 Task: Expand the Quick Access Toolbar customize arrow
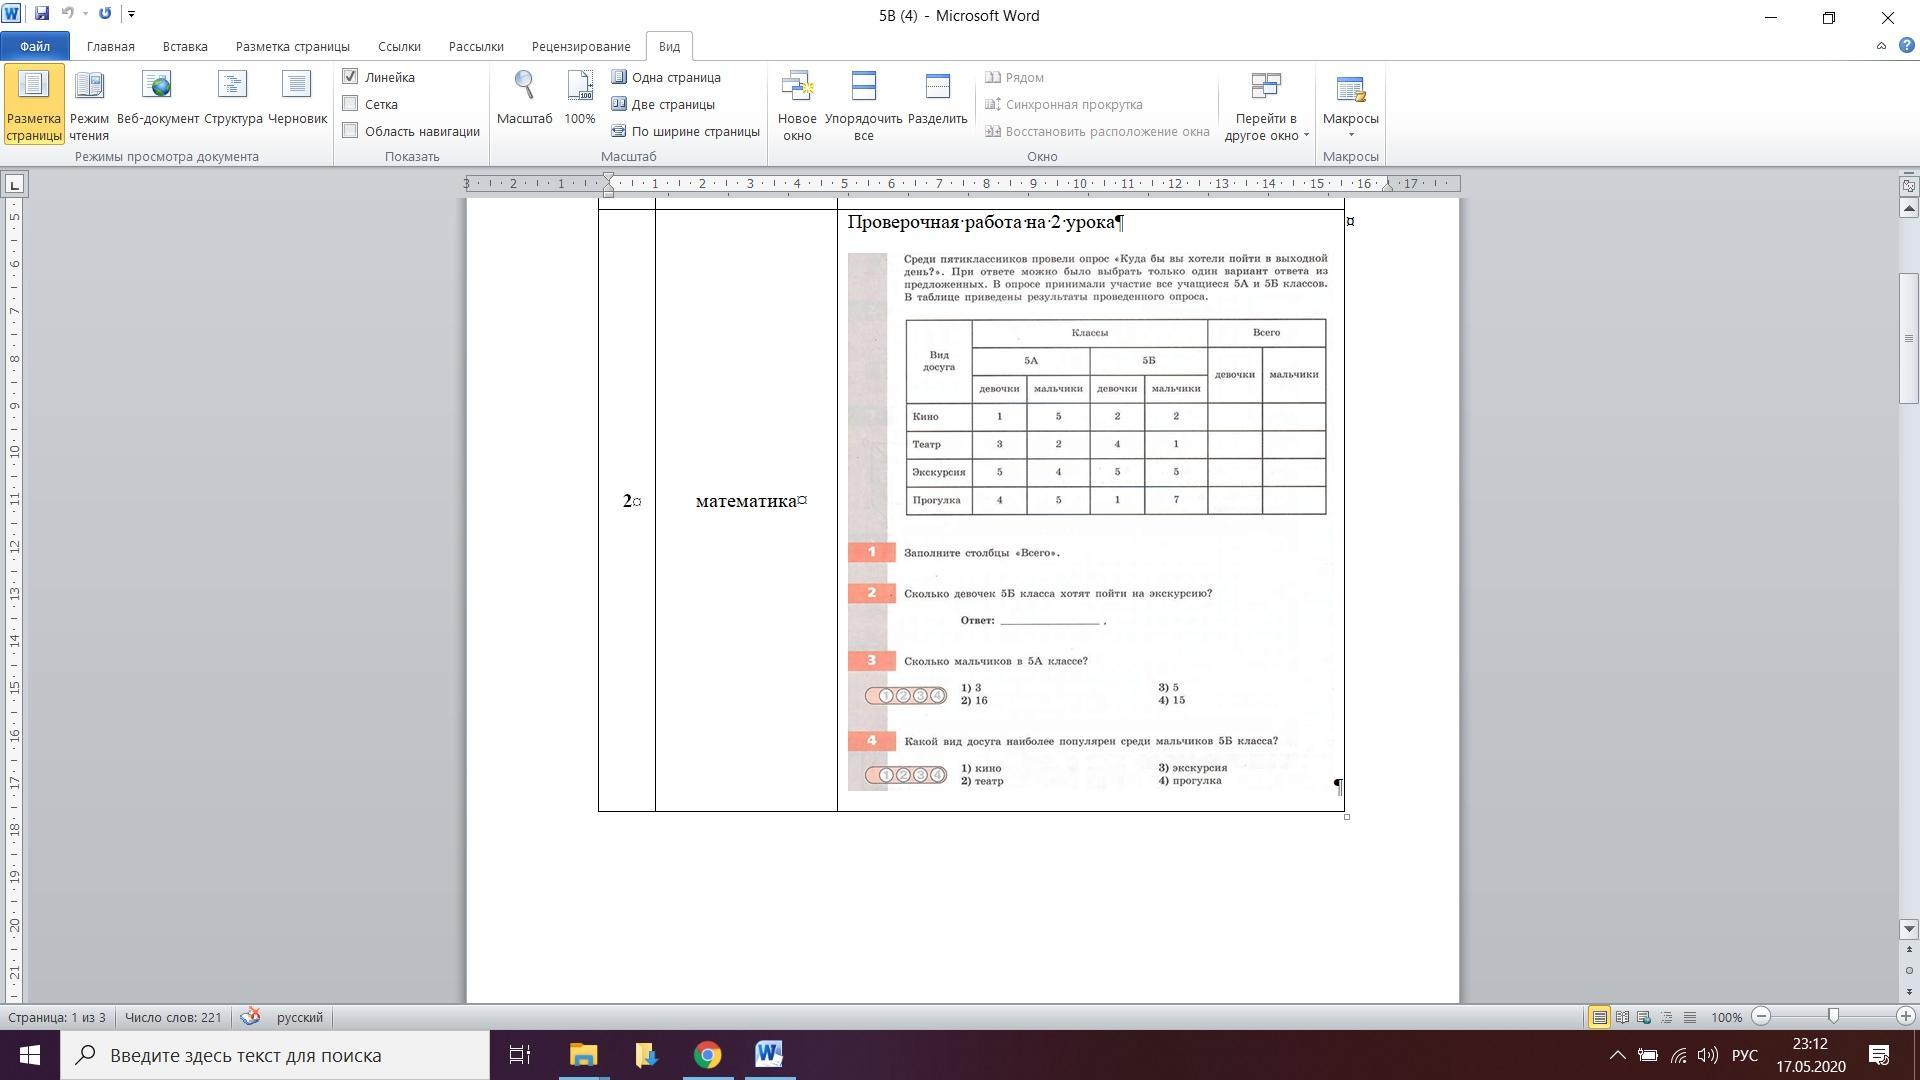[131, 14]
